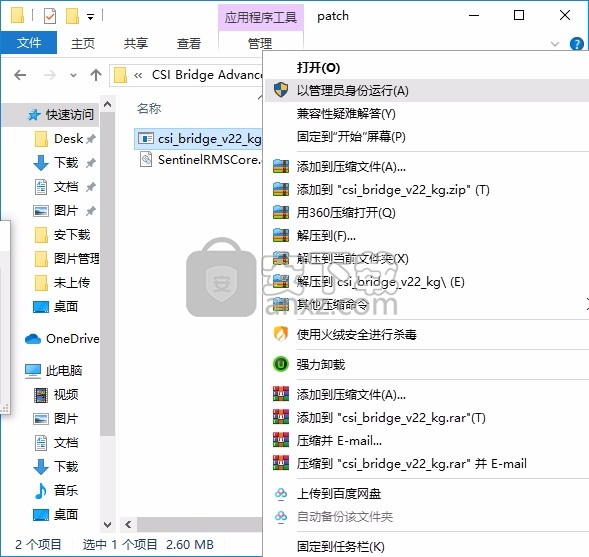Switch to the 共享 ribbon tab
This screenshot has width=589, height=557.
click(136, 44)
